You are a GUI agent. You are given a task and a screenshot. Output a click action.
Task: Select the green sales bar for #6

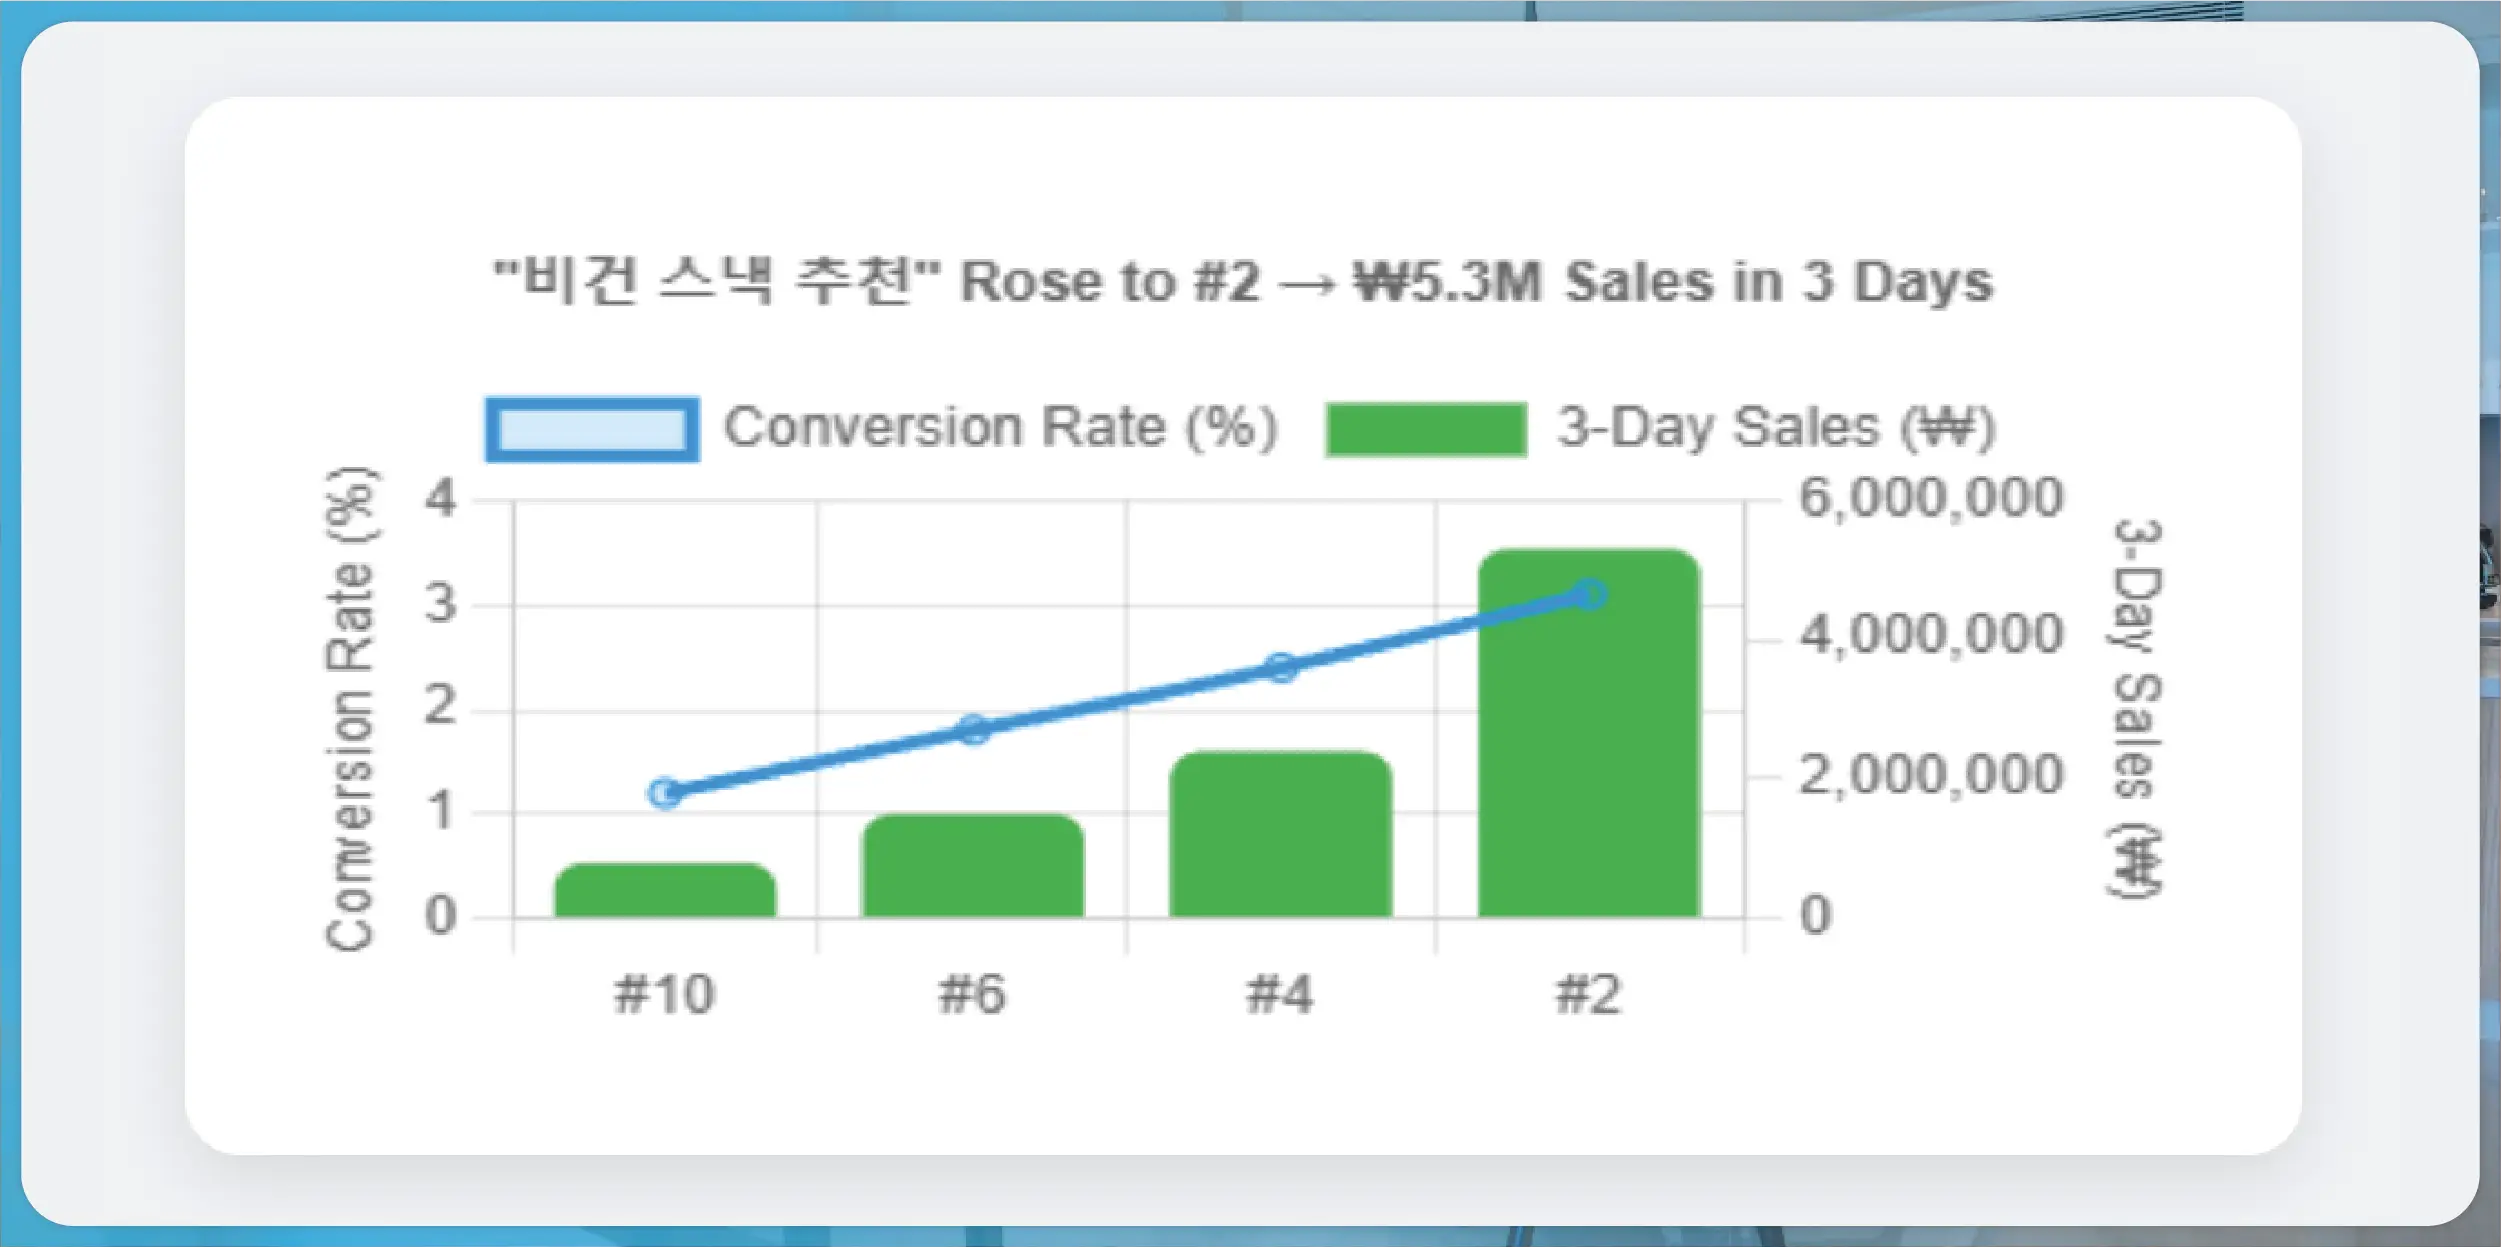[x=973, y=866]
